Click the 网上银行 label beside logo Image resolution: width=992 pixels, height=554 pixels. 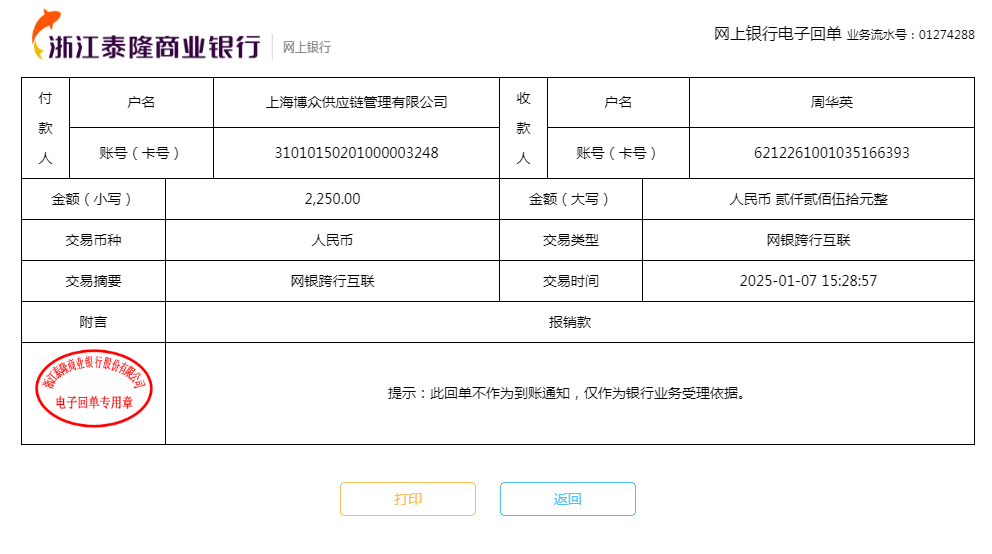(307, 47)
